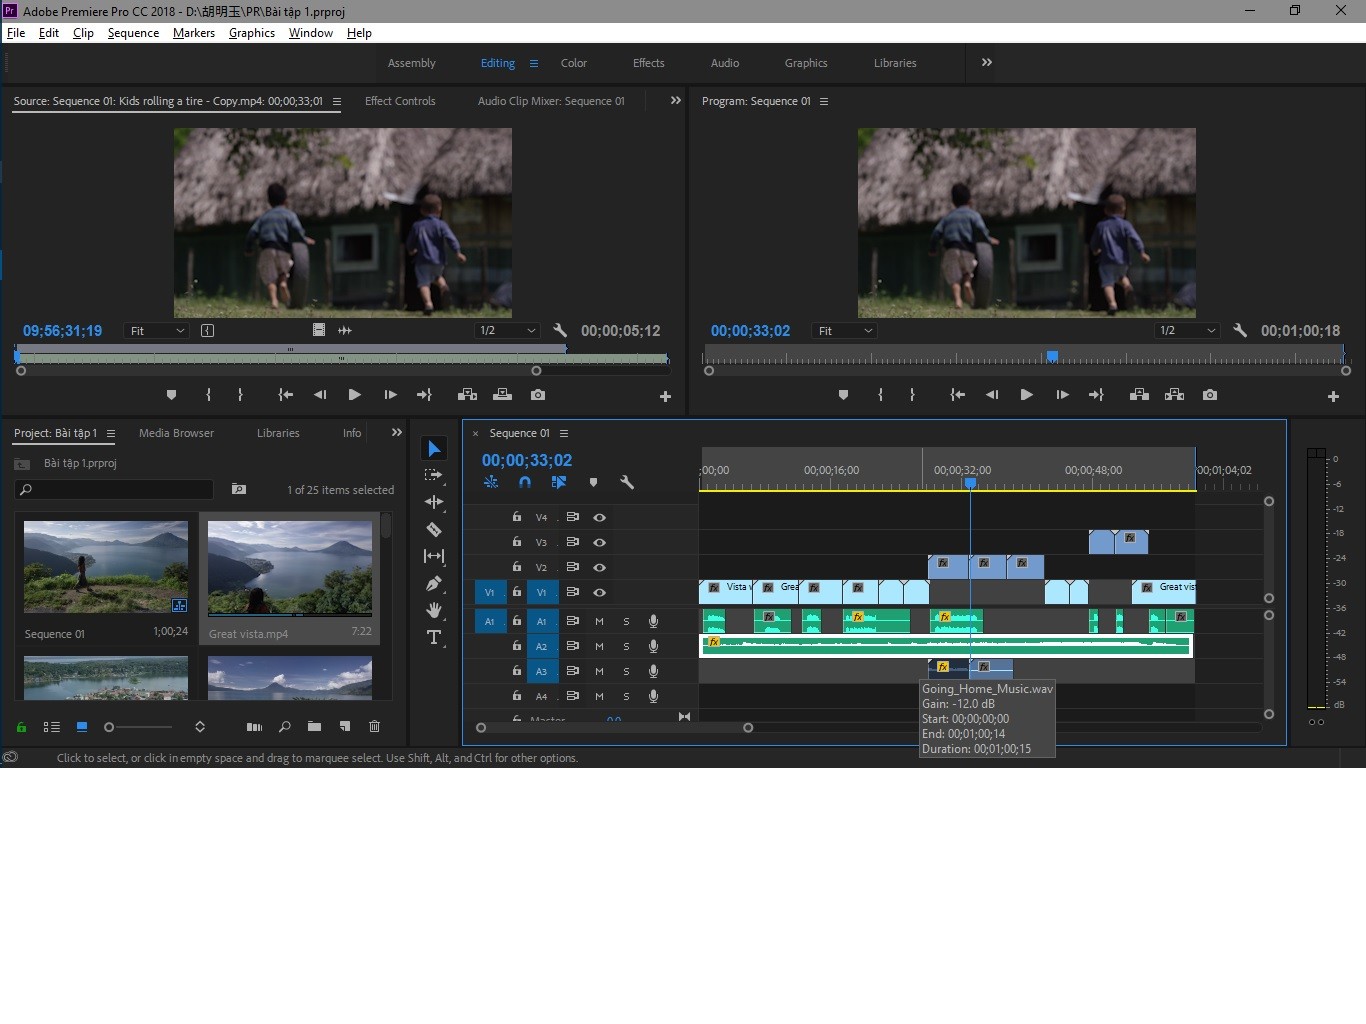The image size is (1366, 1024).
Task: Open the Sequence menu
Action: tap(133, 33)
